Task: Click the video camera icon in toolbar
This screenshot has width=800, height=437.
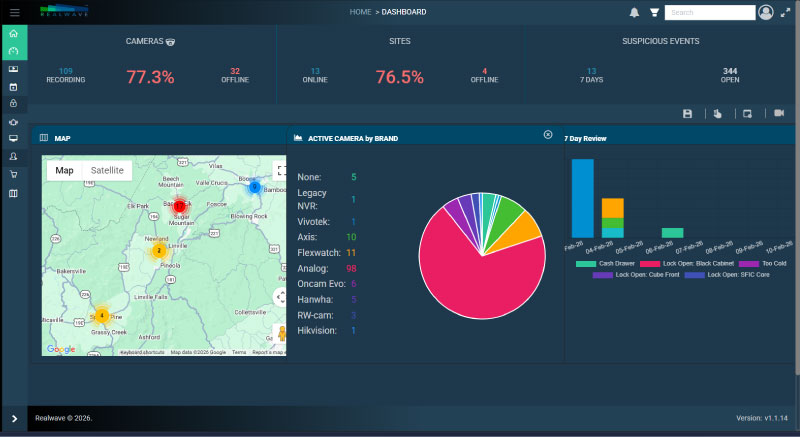Action: coord(779,113)
